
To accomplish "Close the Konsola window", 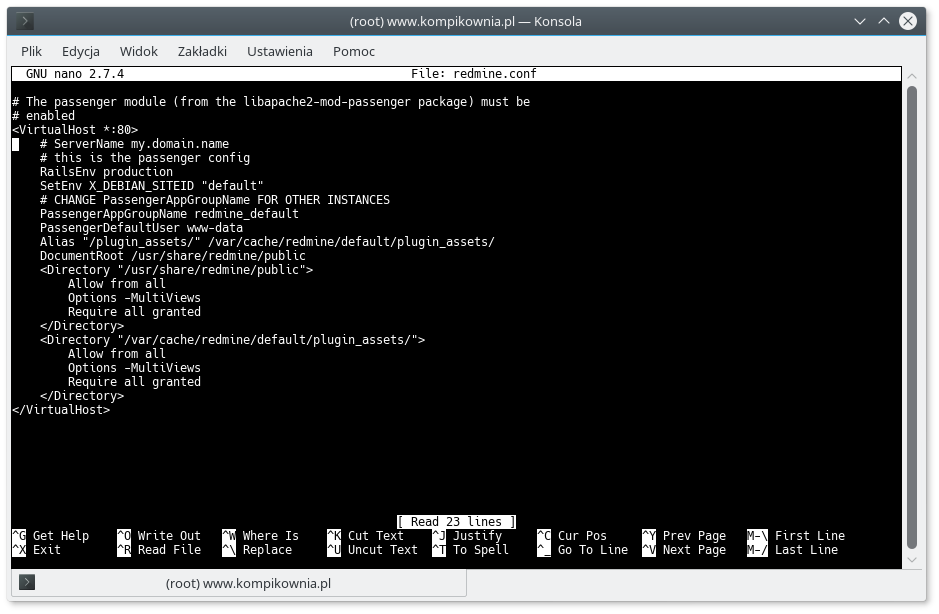I will [x=908, y=22].
